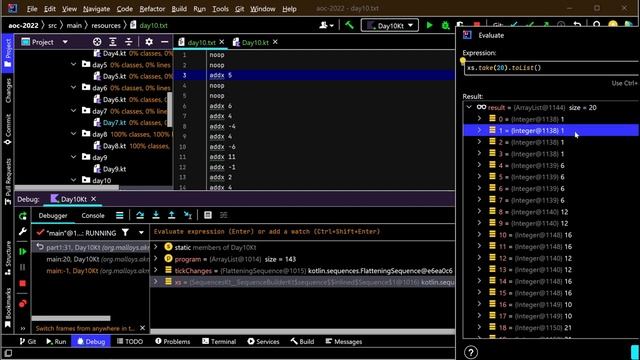
Task: Open Structure side tool window
Action: tap(8, 258)
